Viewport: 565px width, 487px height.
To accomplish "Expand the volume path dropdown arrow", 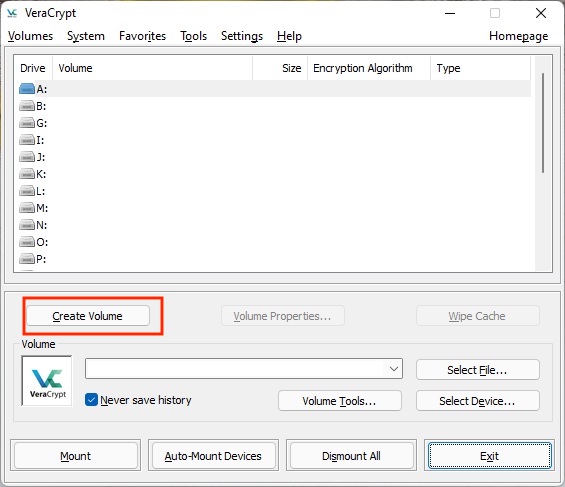I will (394, 368).
